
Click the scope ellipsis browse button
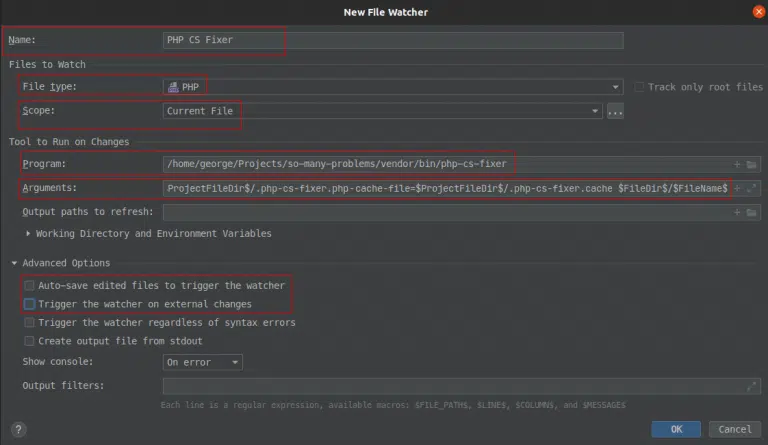615,111
